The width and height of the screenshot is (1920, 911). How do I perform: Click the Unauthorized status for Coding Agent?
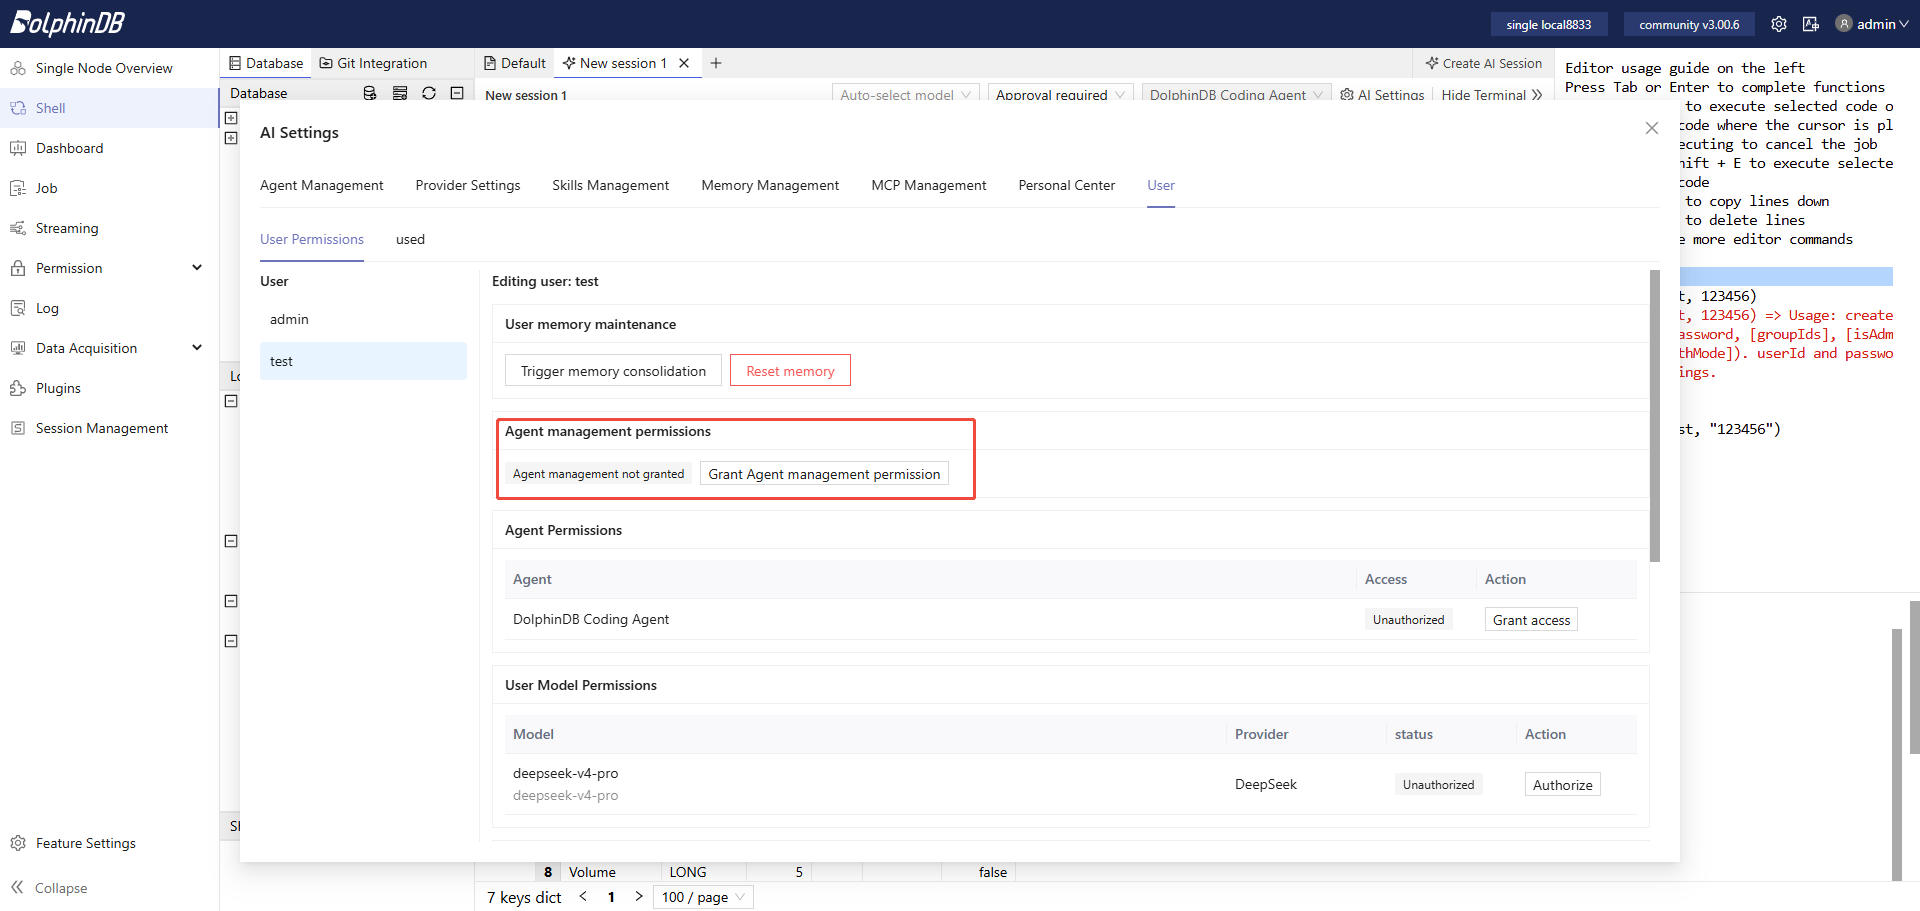[x=1408, y=620]
